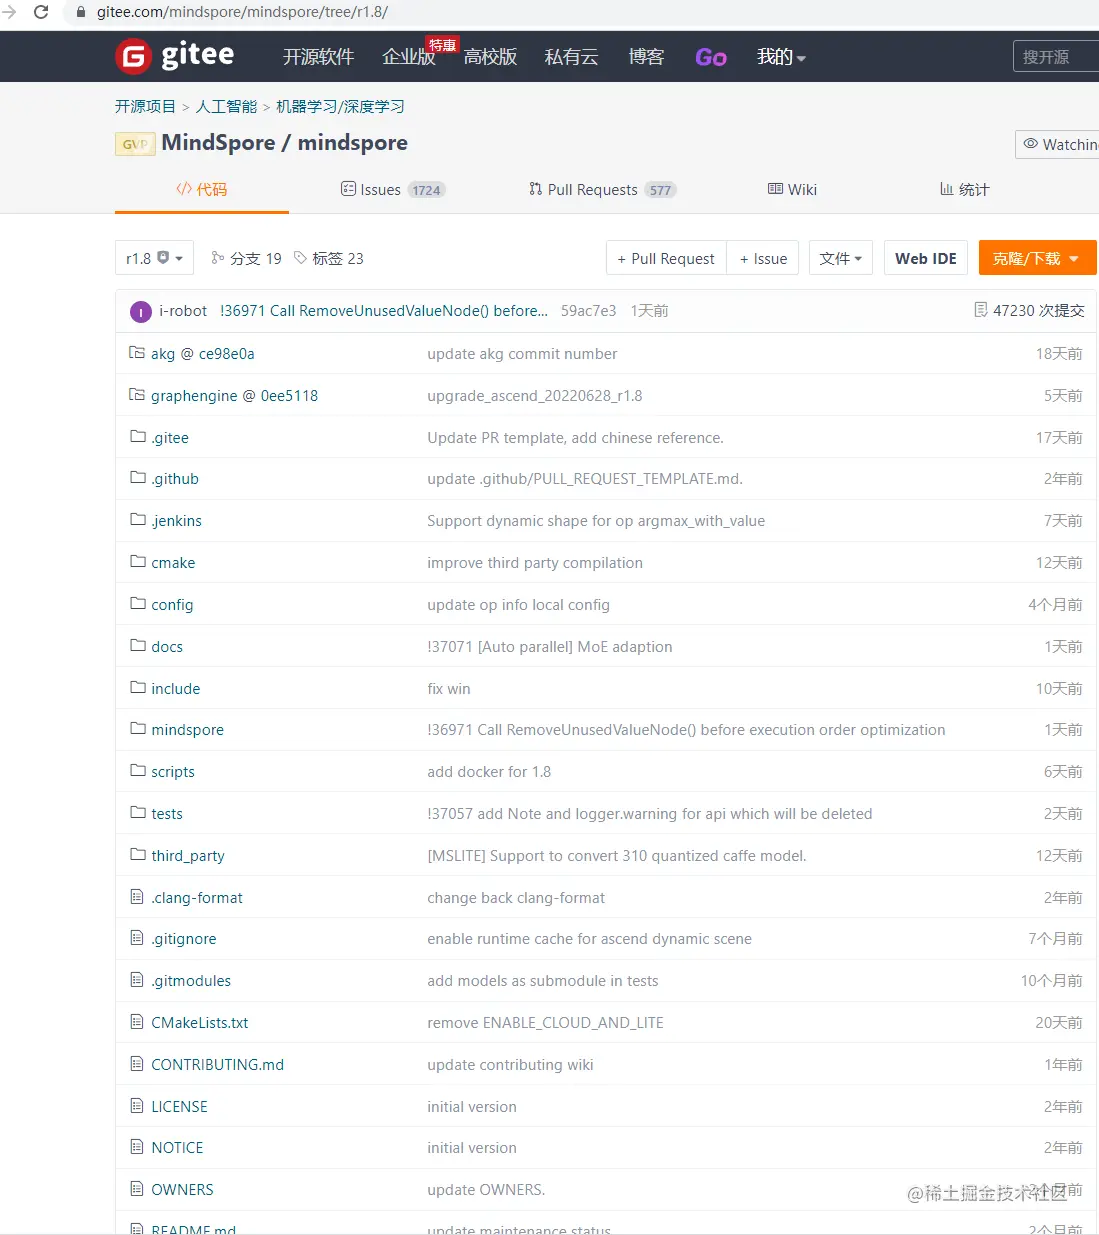Click the branch icon next to 分支 19
1099x1235 pixels.
(x=218, y=258)
